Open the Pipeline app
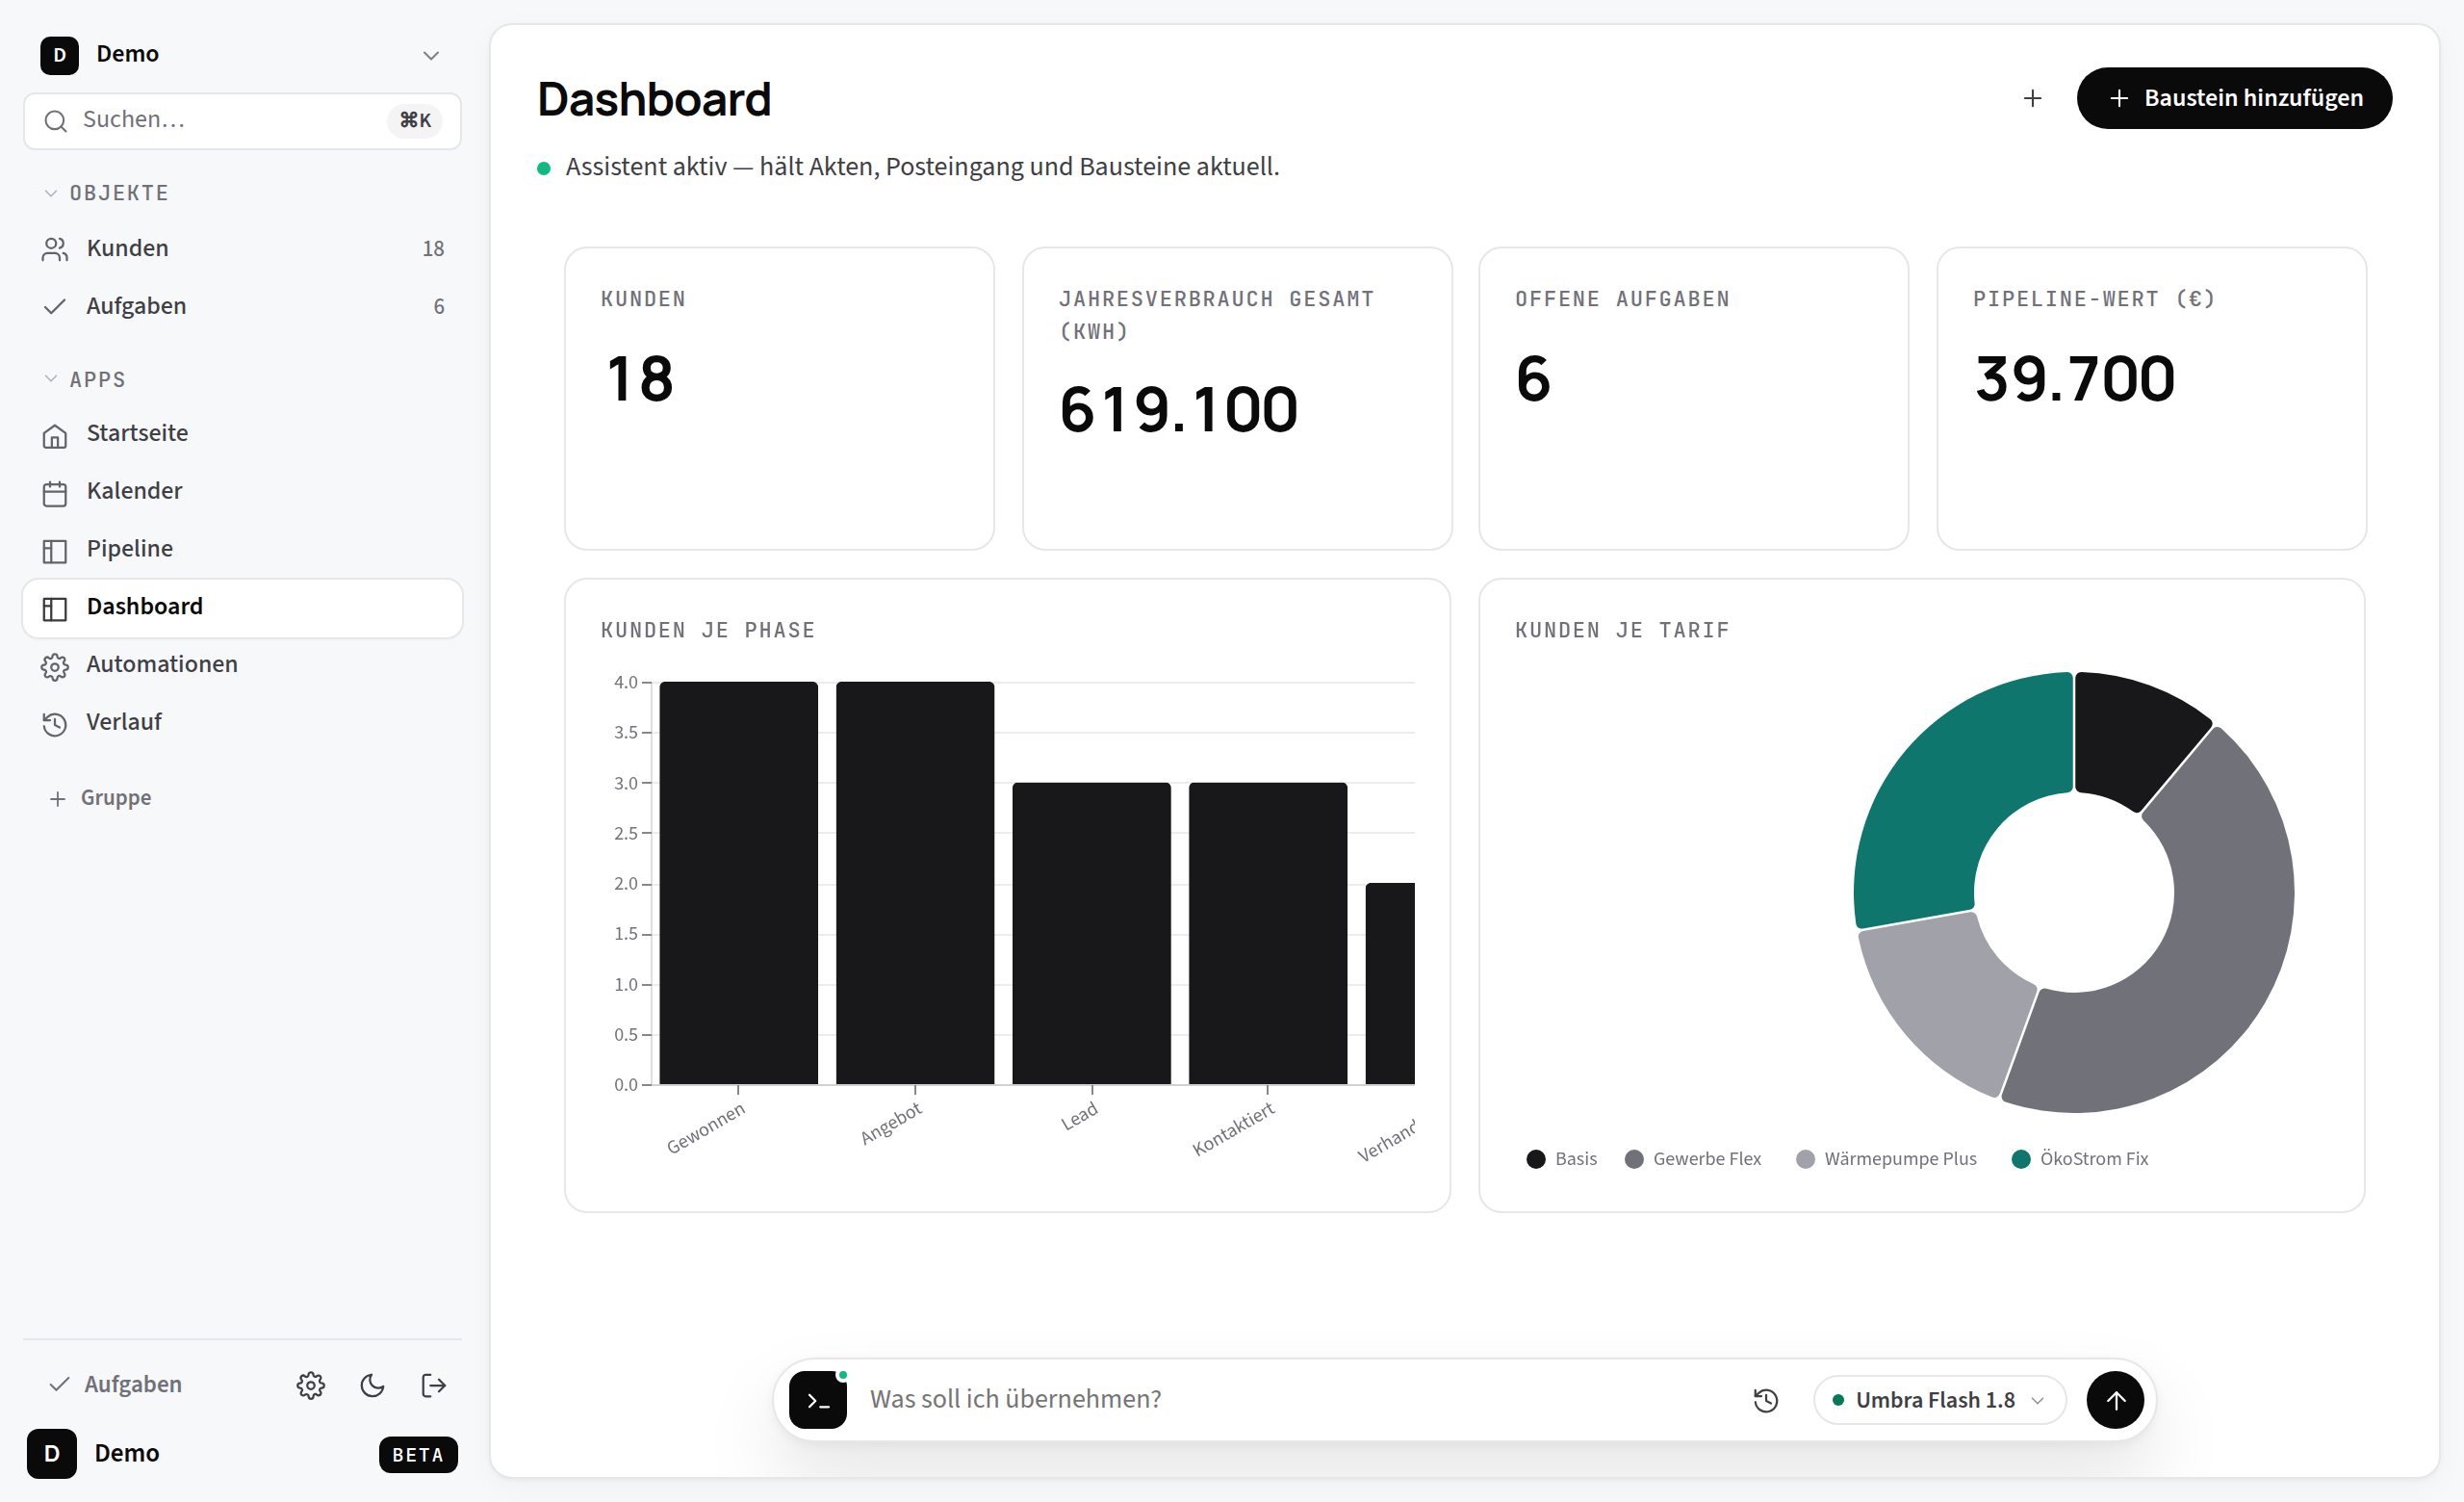The height and width of the screenshot is (1502, 2464). [x=242, y=549]
